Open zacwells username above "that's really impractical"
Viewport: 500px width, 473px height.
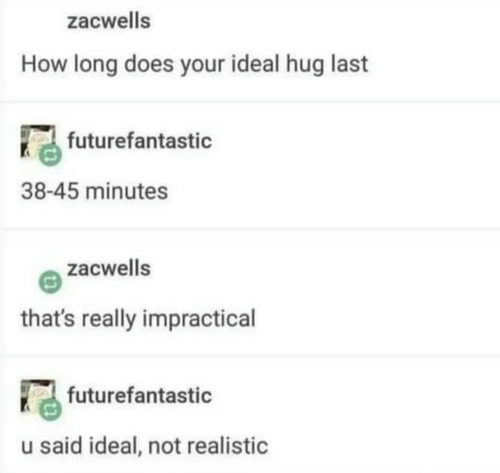(x=109, y=269)
